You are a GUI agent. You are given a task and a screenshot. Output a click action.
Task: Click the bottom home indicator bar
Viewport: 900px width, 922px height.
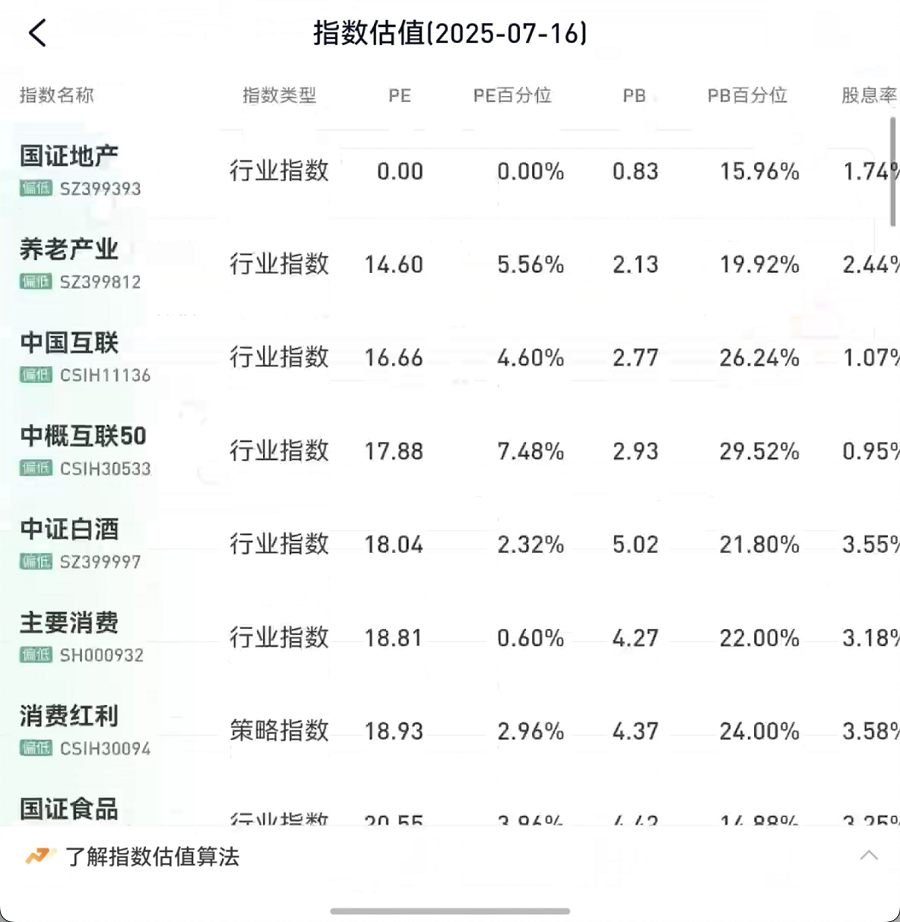click(x=450, y=911)
